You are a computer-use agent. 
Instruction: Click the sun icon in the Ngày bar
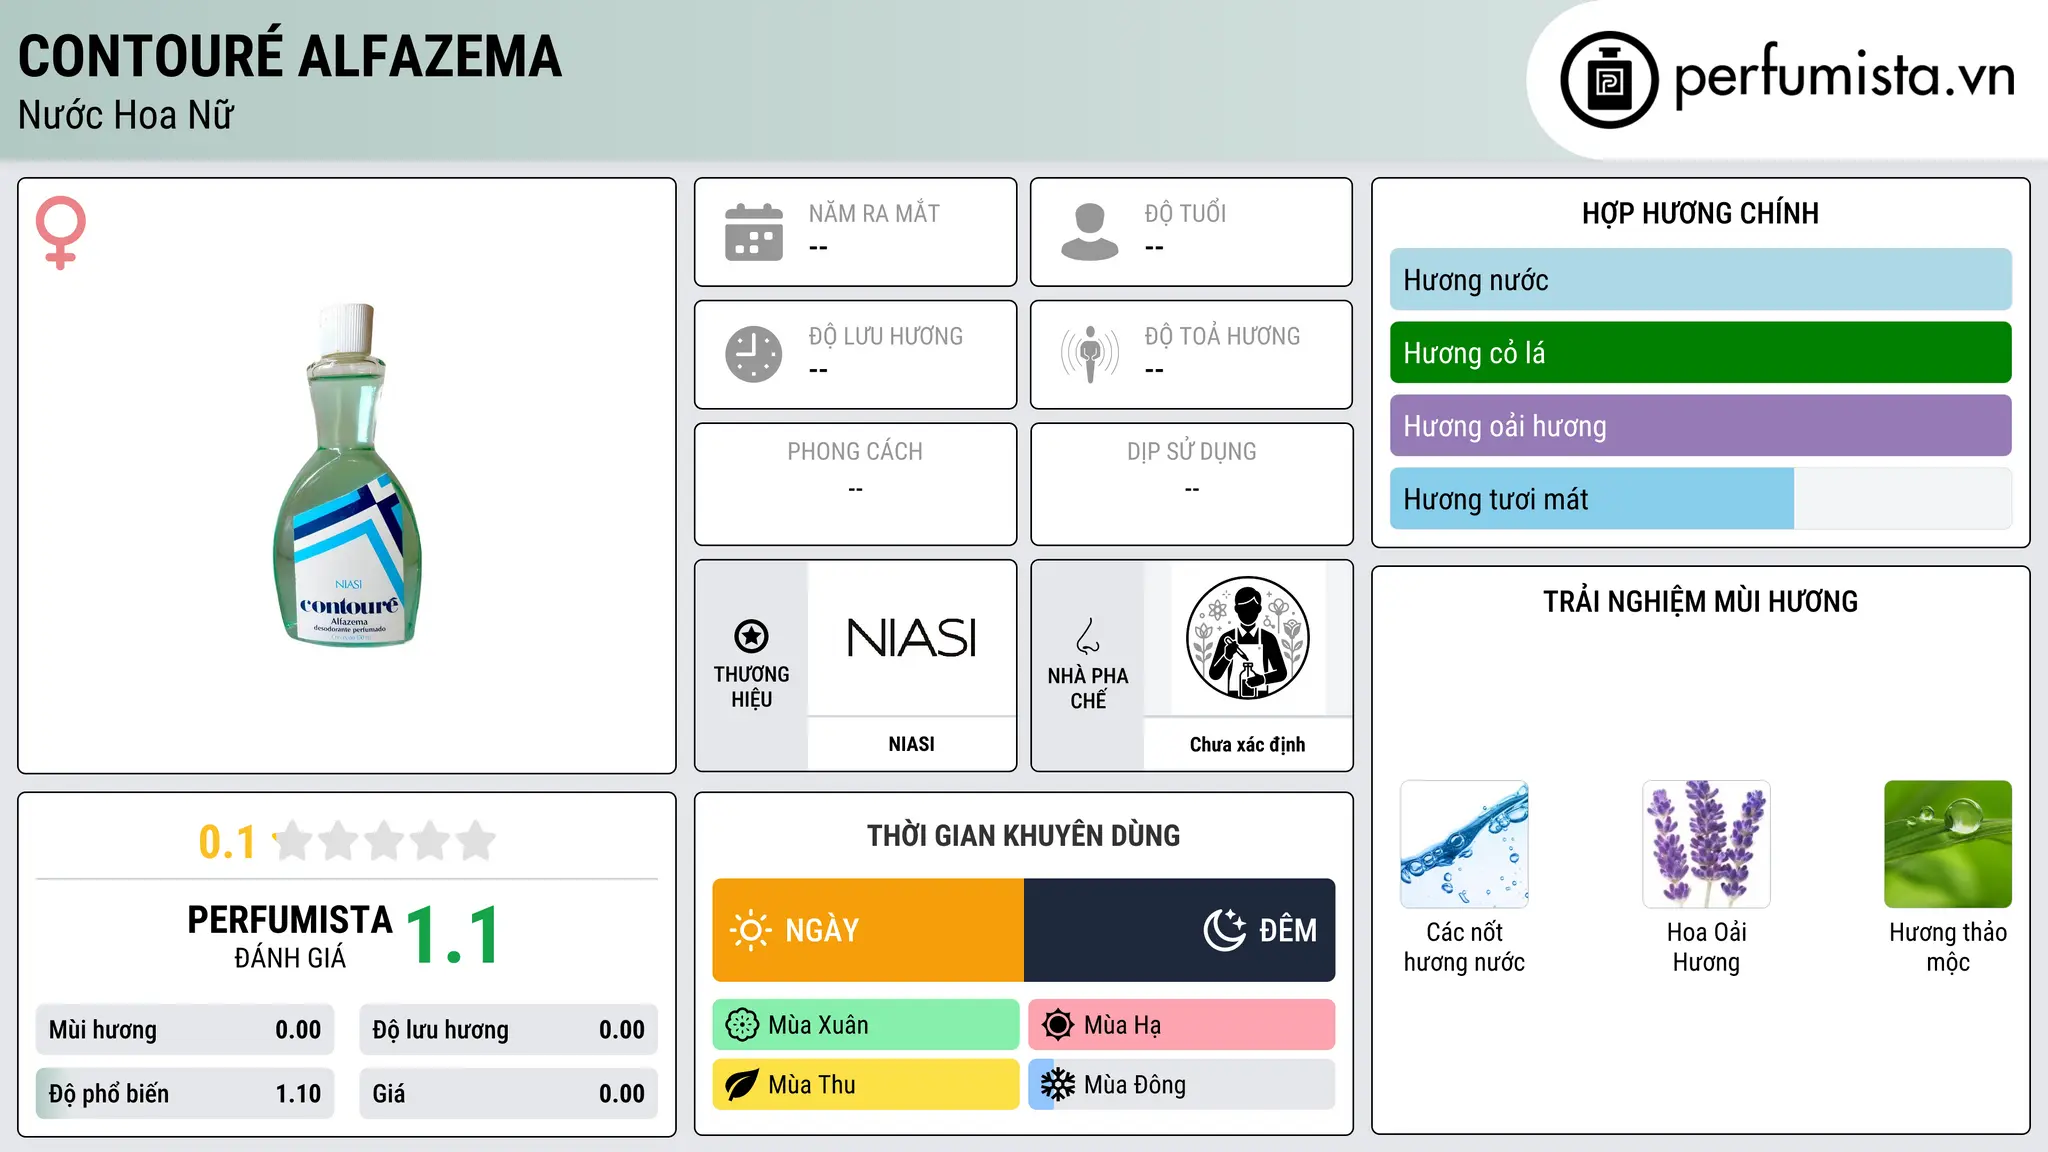click(x=751, y=930)
